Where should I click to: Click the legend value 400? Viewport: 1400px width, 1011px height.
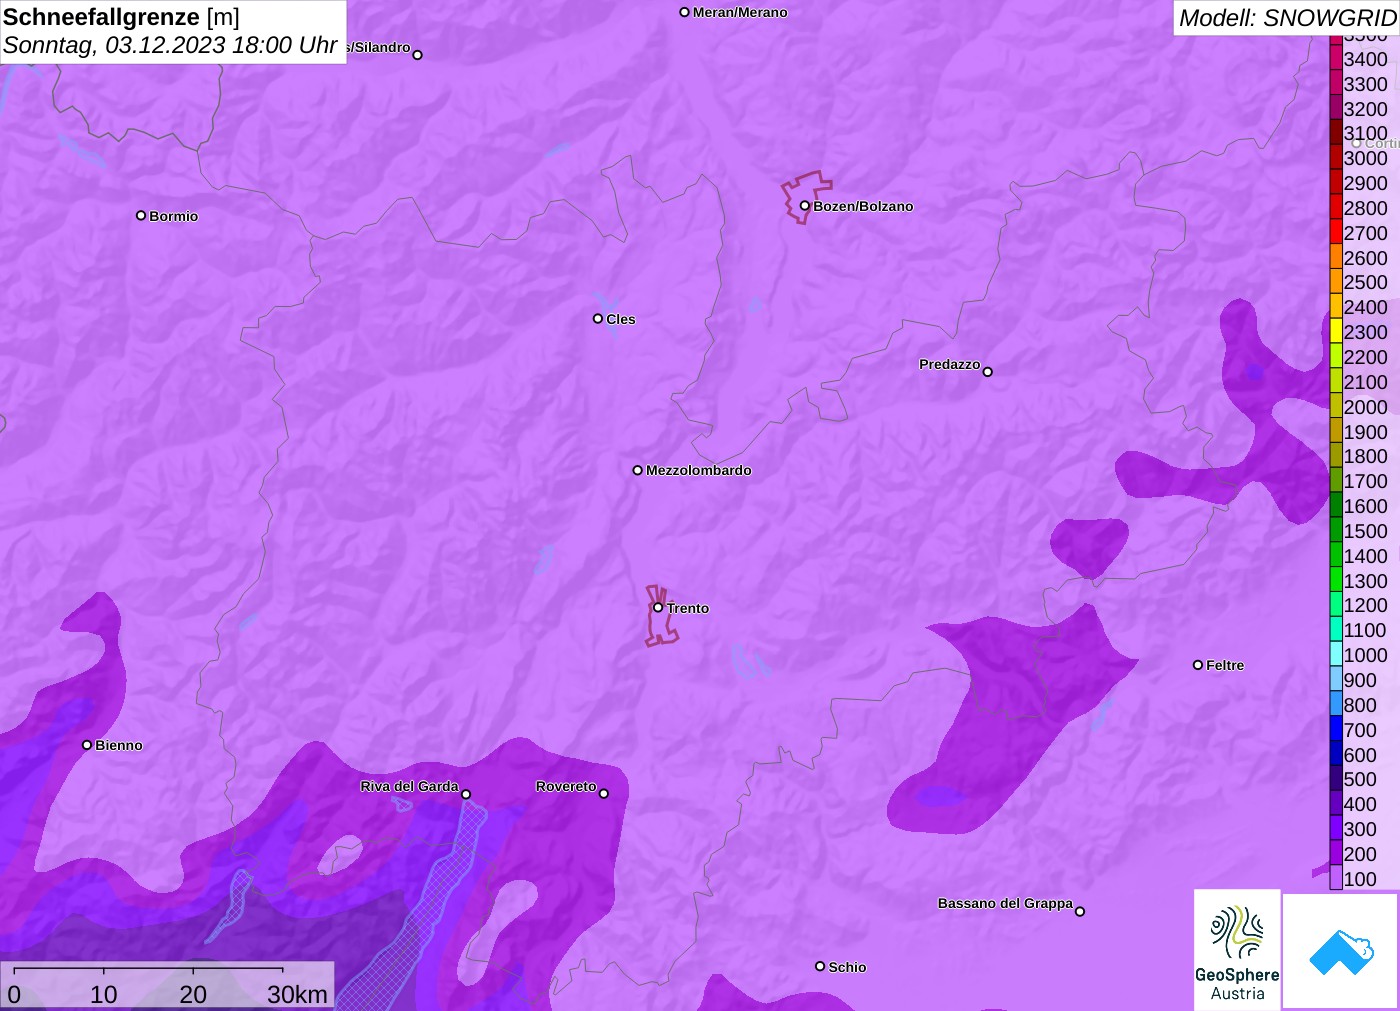click(x=1360, y=804)
